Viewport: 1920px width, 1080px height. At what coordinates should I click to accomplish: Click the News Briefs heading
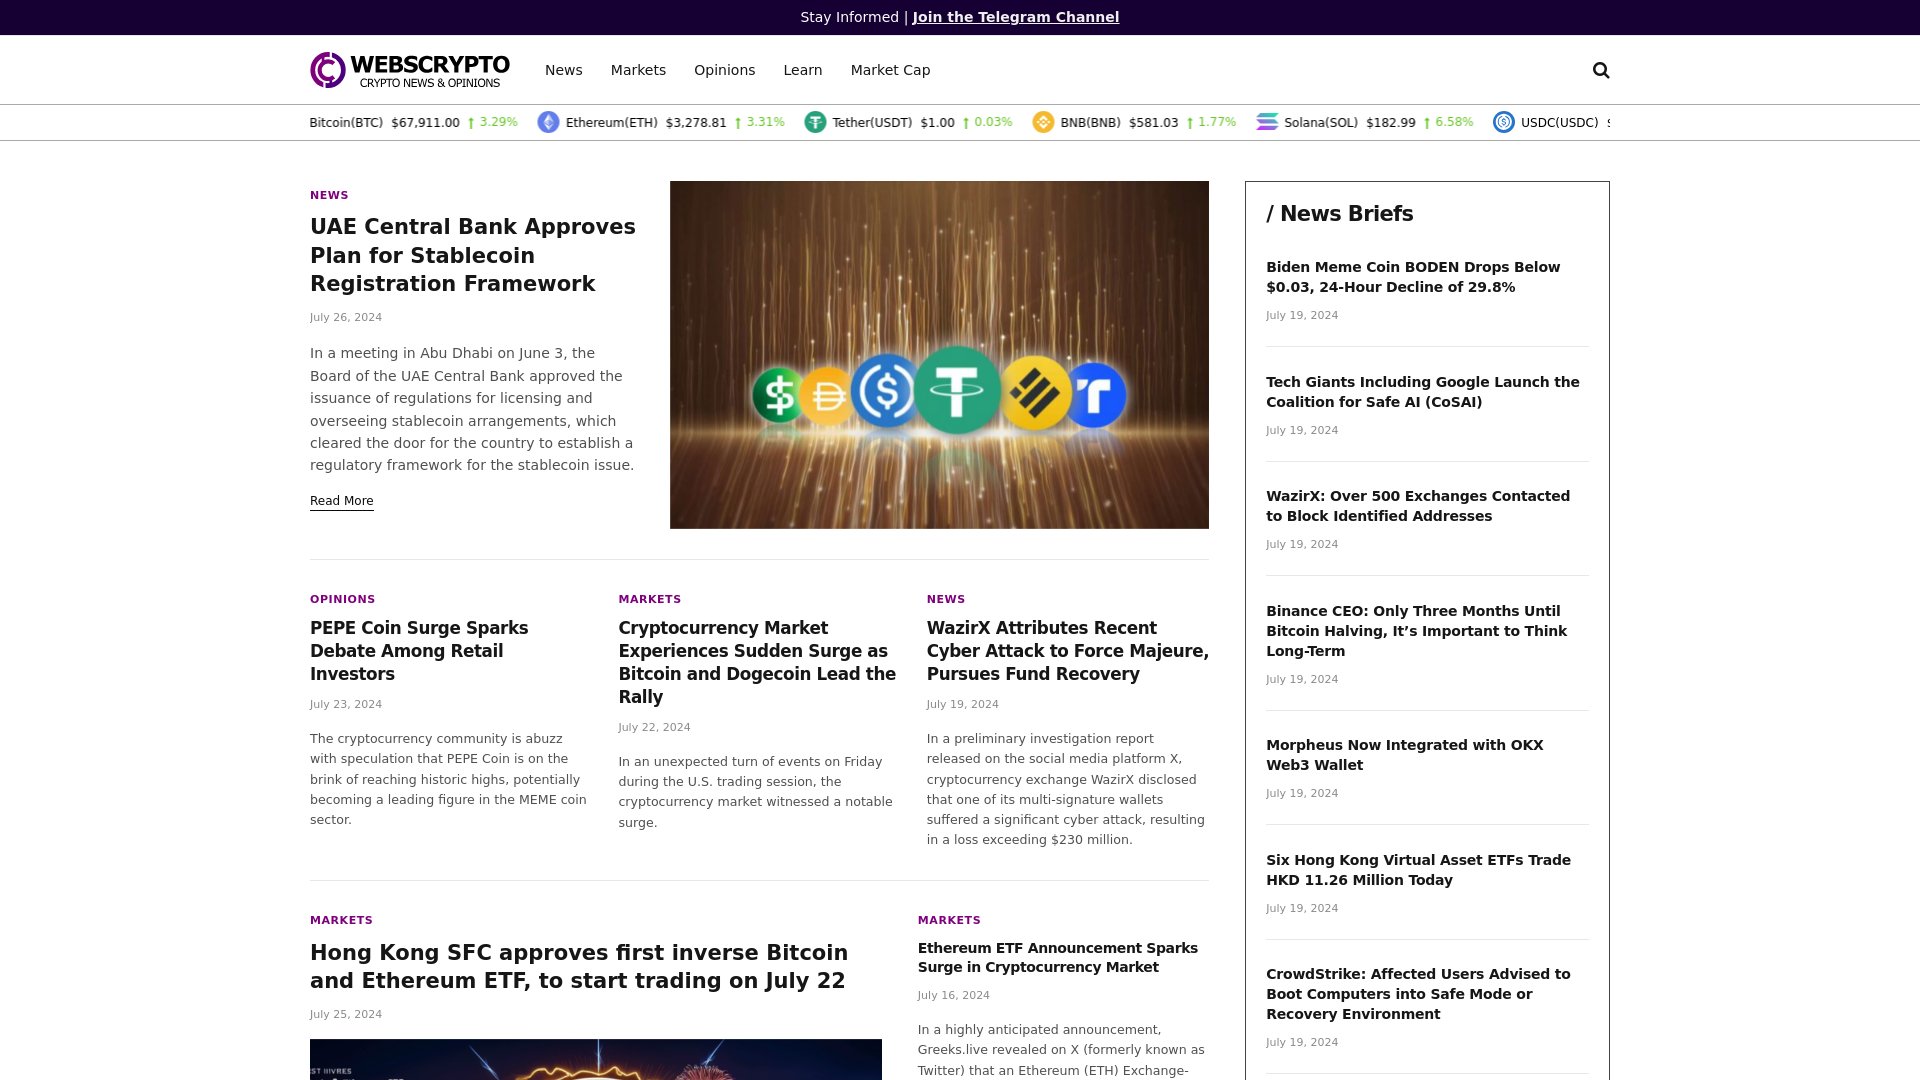(1340, 214)
